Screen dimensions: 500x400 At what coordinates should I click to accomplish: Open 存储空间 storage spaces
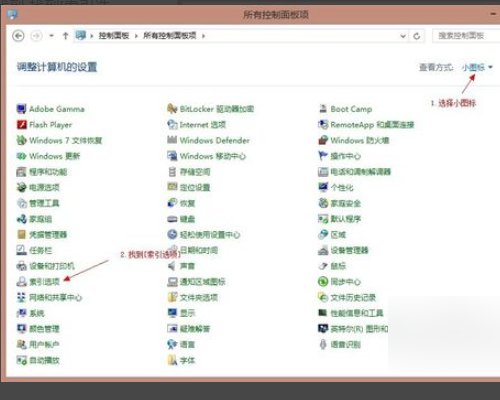click(189, 172)
